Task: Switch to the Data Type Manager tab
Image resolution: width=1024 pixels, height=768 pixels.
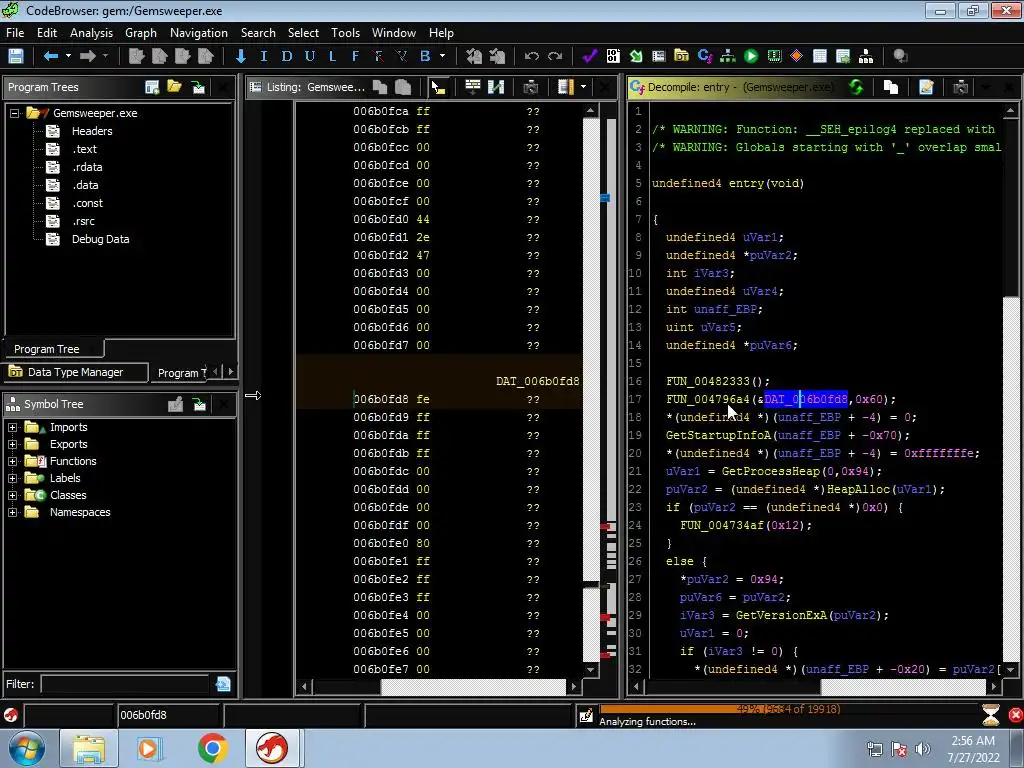Action: [75, 372]
